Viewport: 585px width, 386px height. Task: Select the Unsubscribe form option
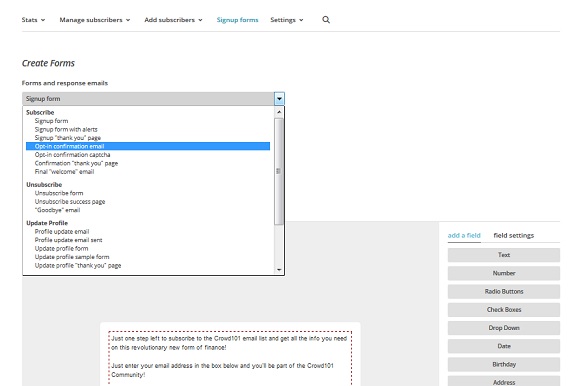point(59,193)
